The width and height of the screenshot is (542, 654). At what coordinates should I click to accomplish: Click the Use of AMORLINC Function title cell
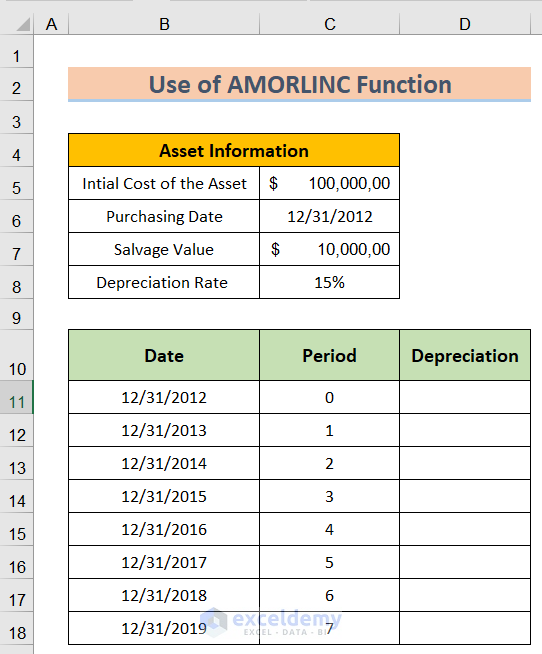point(300,84)
